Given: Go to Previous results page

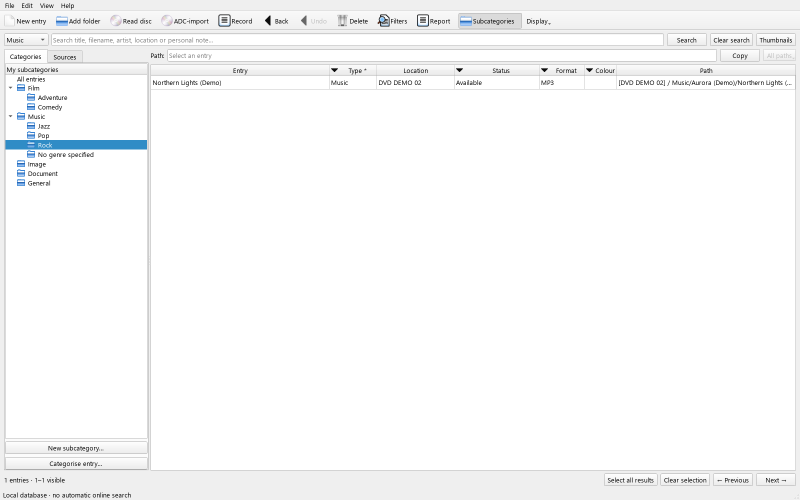Looking at the screenshot, I should pos(733,480).
